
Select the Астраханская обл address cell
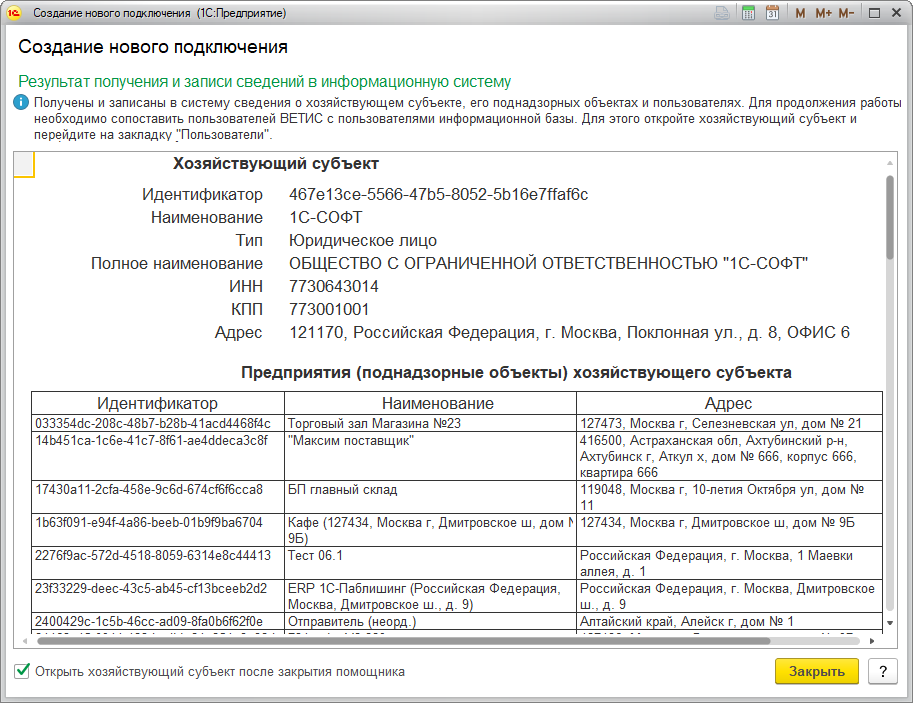coord(730,456)
